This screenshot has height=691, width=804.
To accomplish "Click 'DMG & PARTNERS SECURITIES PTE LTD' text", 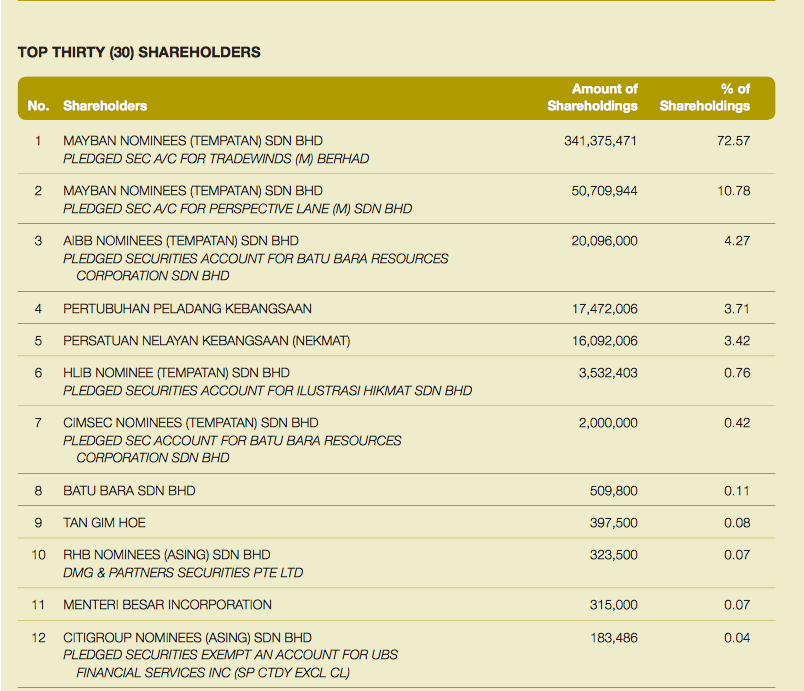I will coord(183,572).
